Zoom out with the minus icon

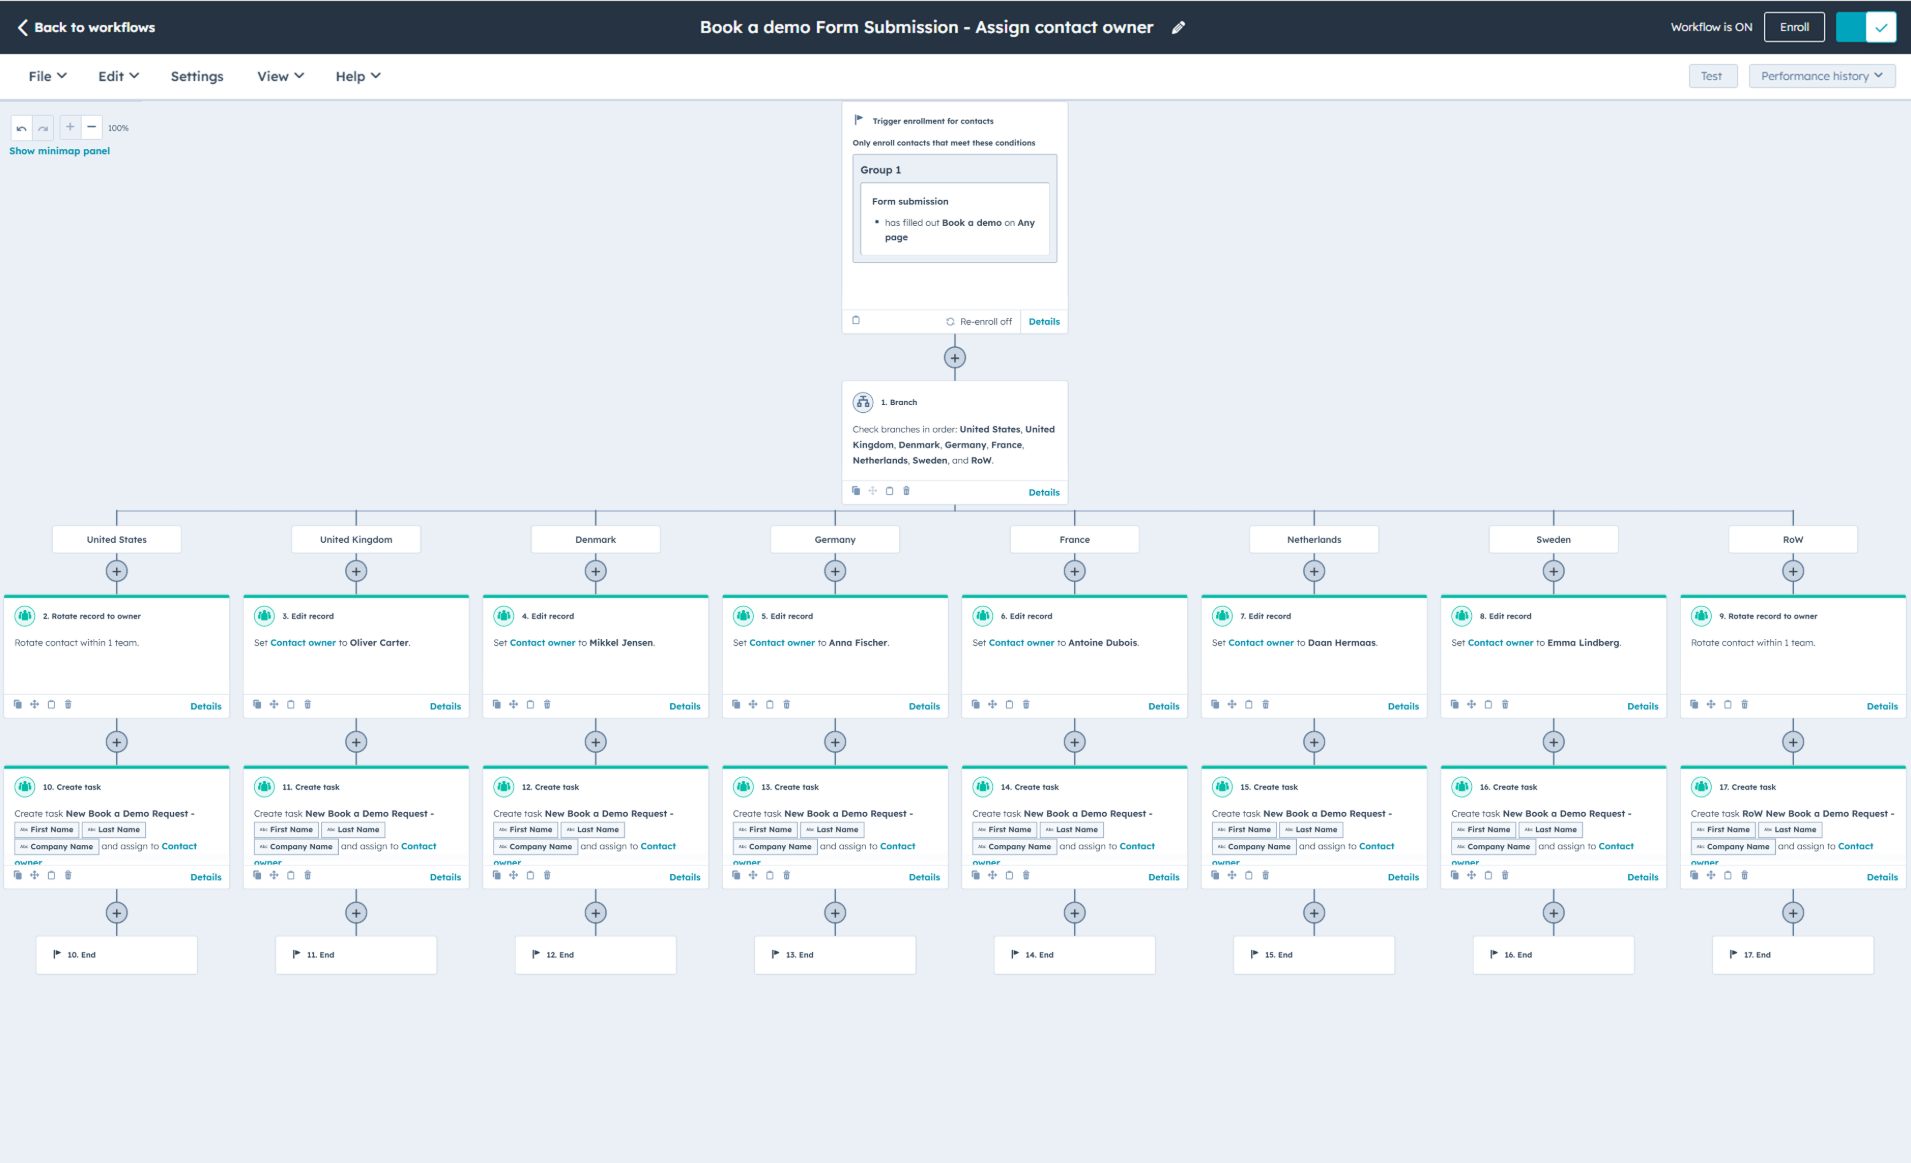click(x=92, y=127)
